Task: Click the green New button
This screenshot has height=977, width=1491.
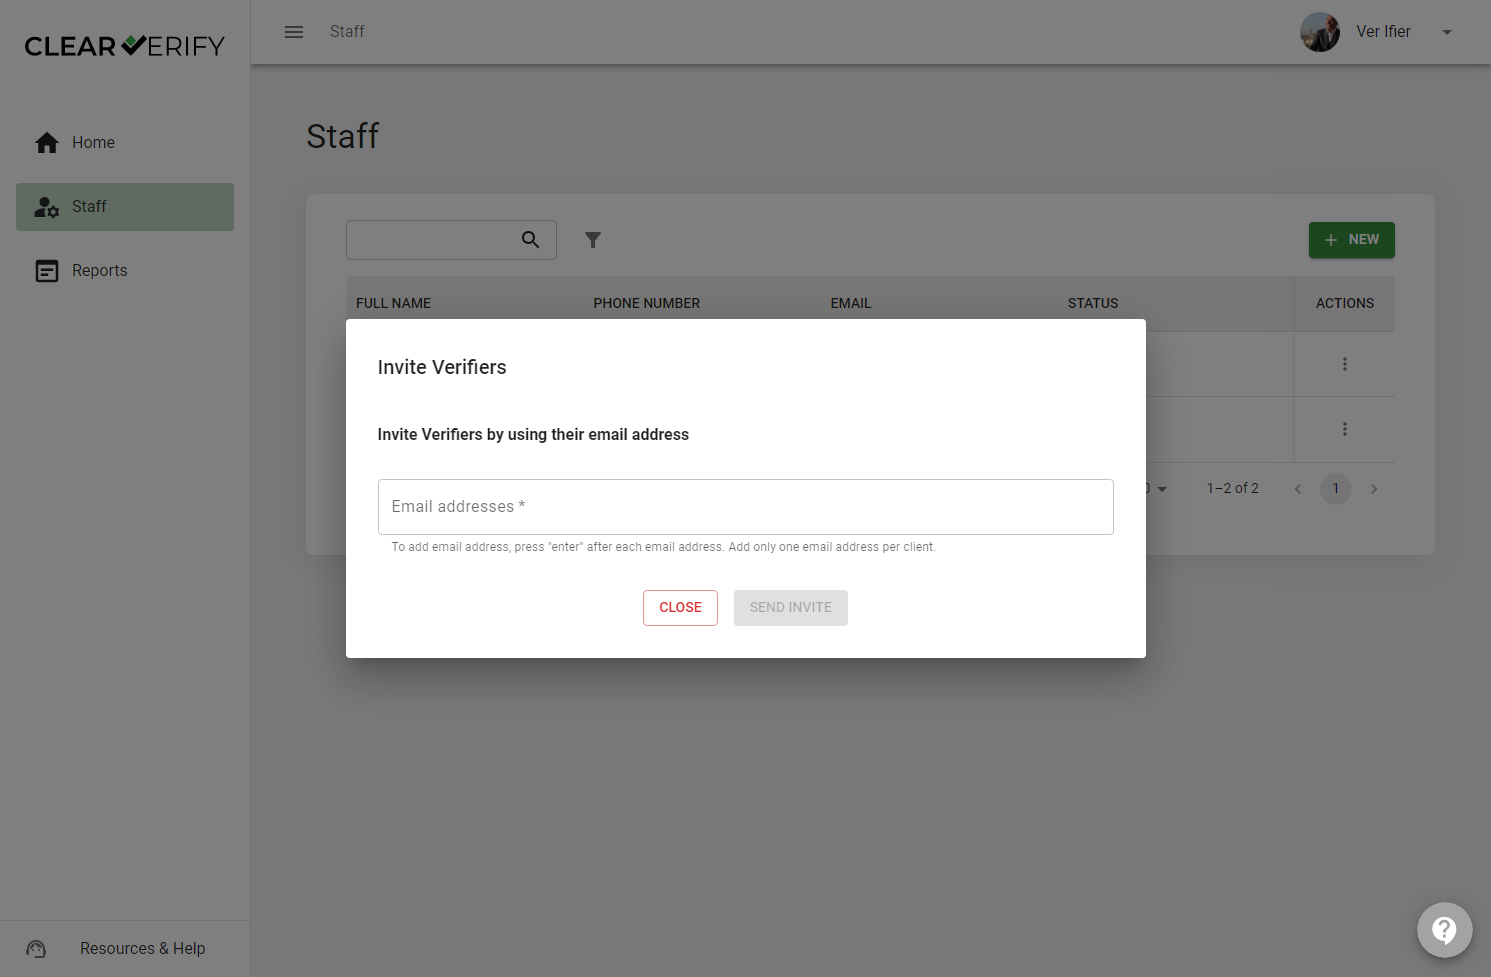Action: coord(1351,240)
